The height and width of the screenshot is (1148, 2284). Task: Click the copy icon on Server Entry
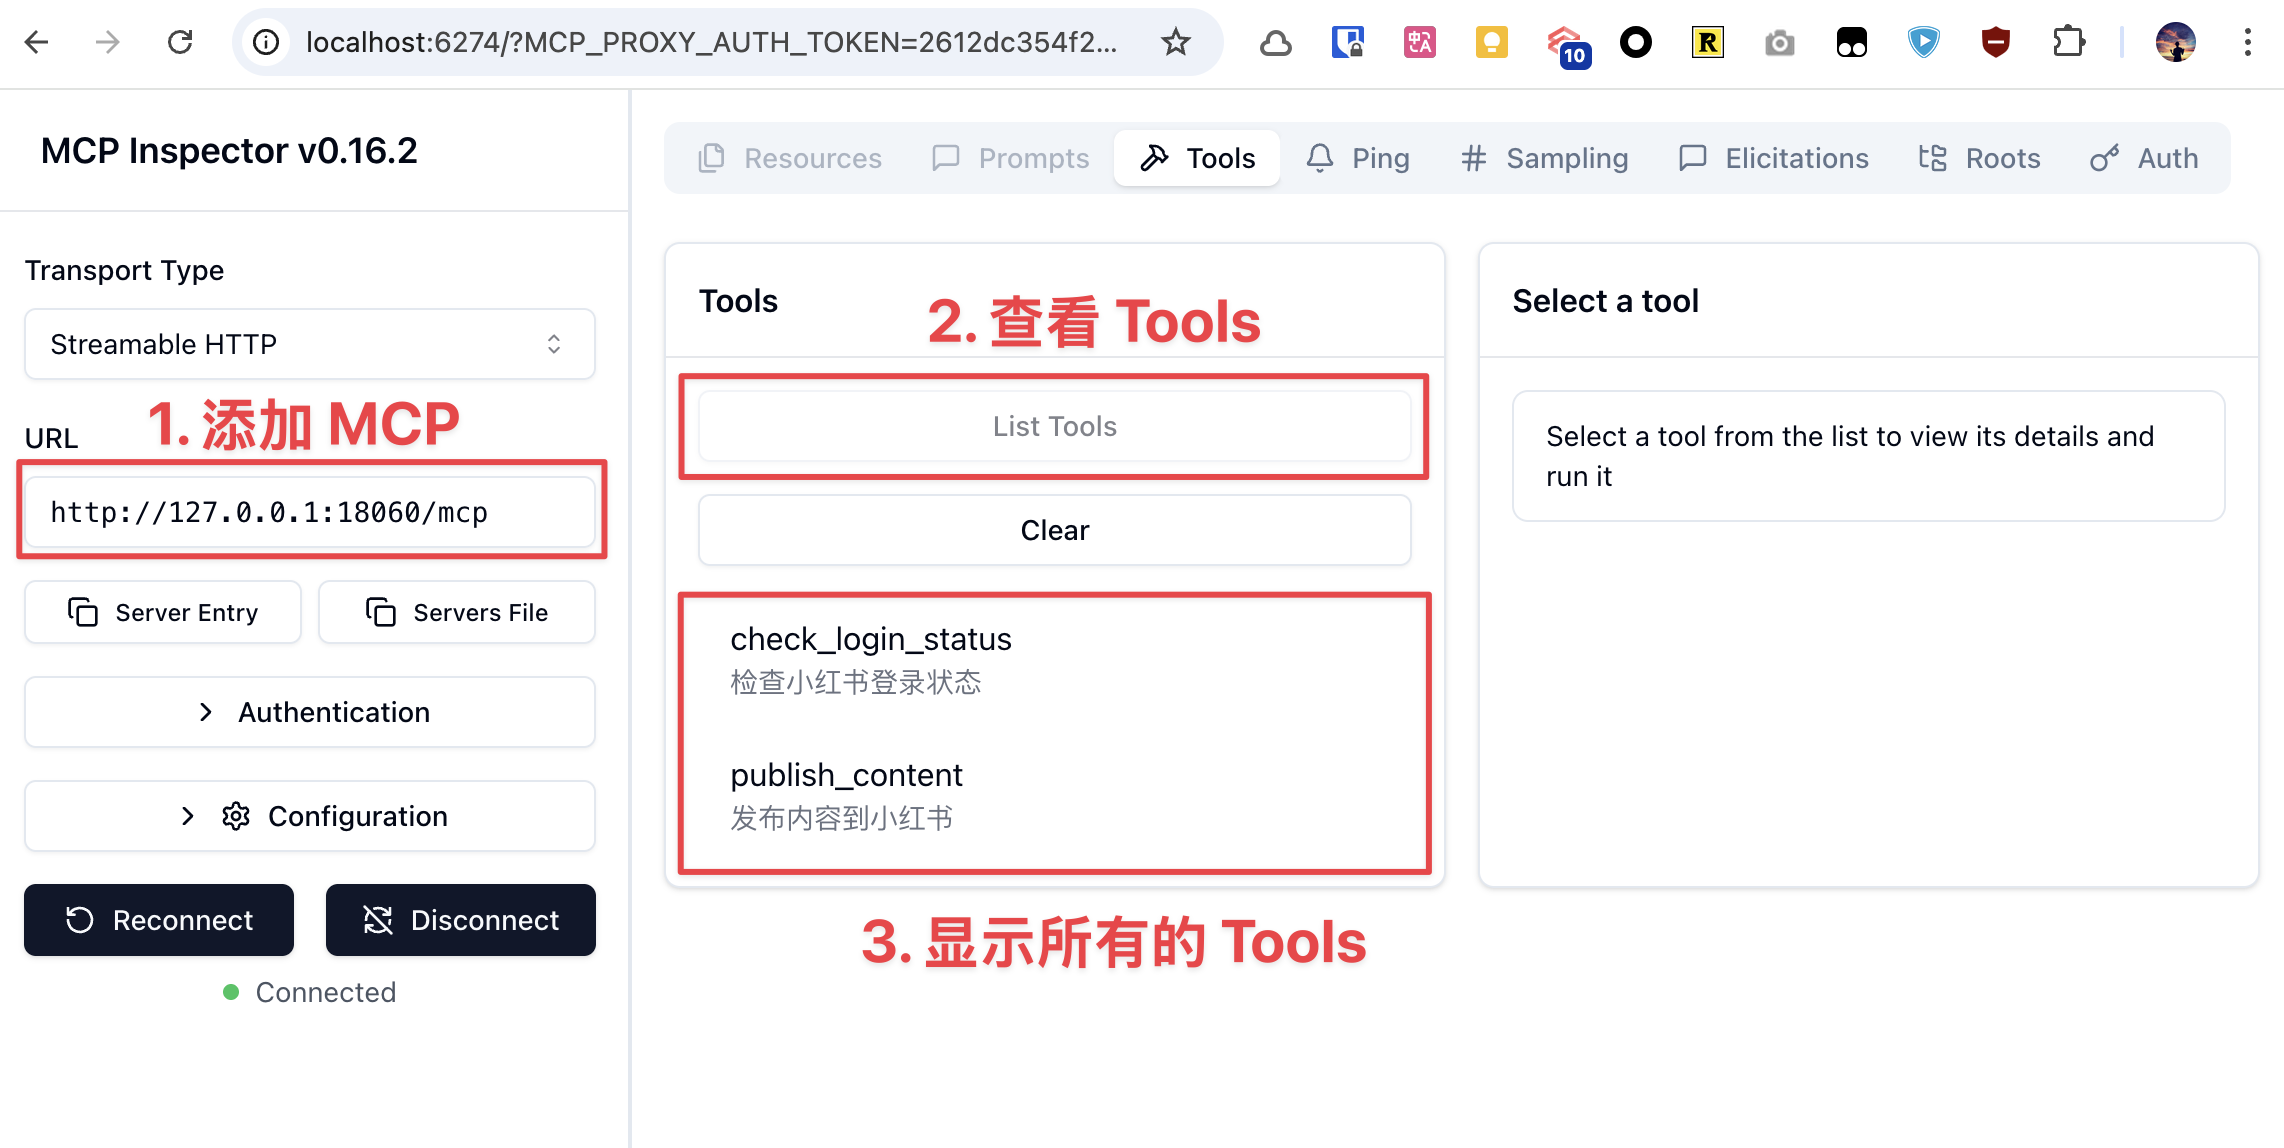83,612
